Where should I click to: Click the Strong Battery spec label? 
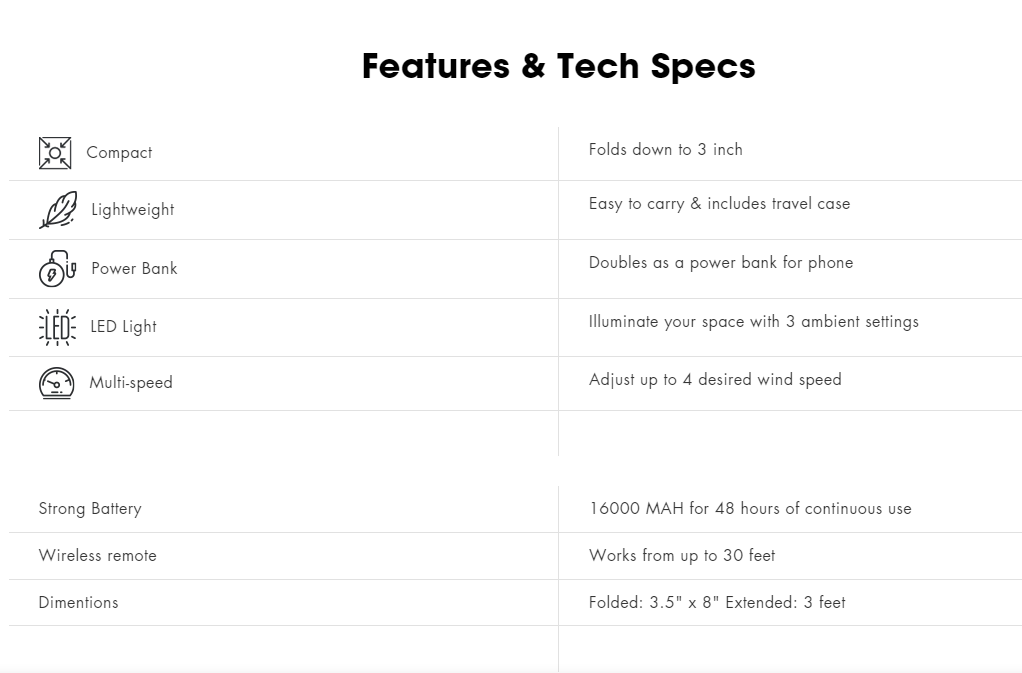point(90,509)
